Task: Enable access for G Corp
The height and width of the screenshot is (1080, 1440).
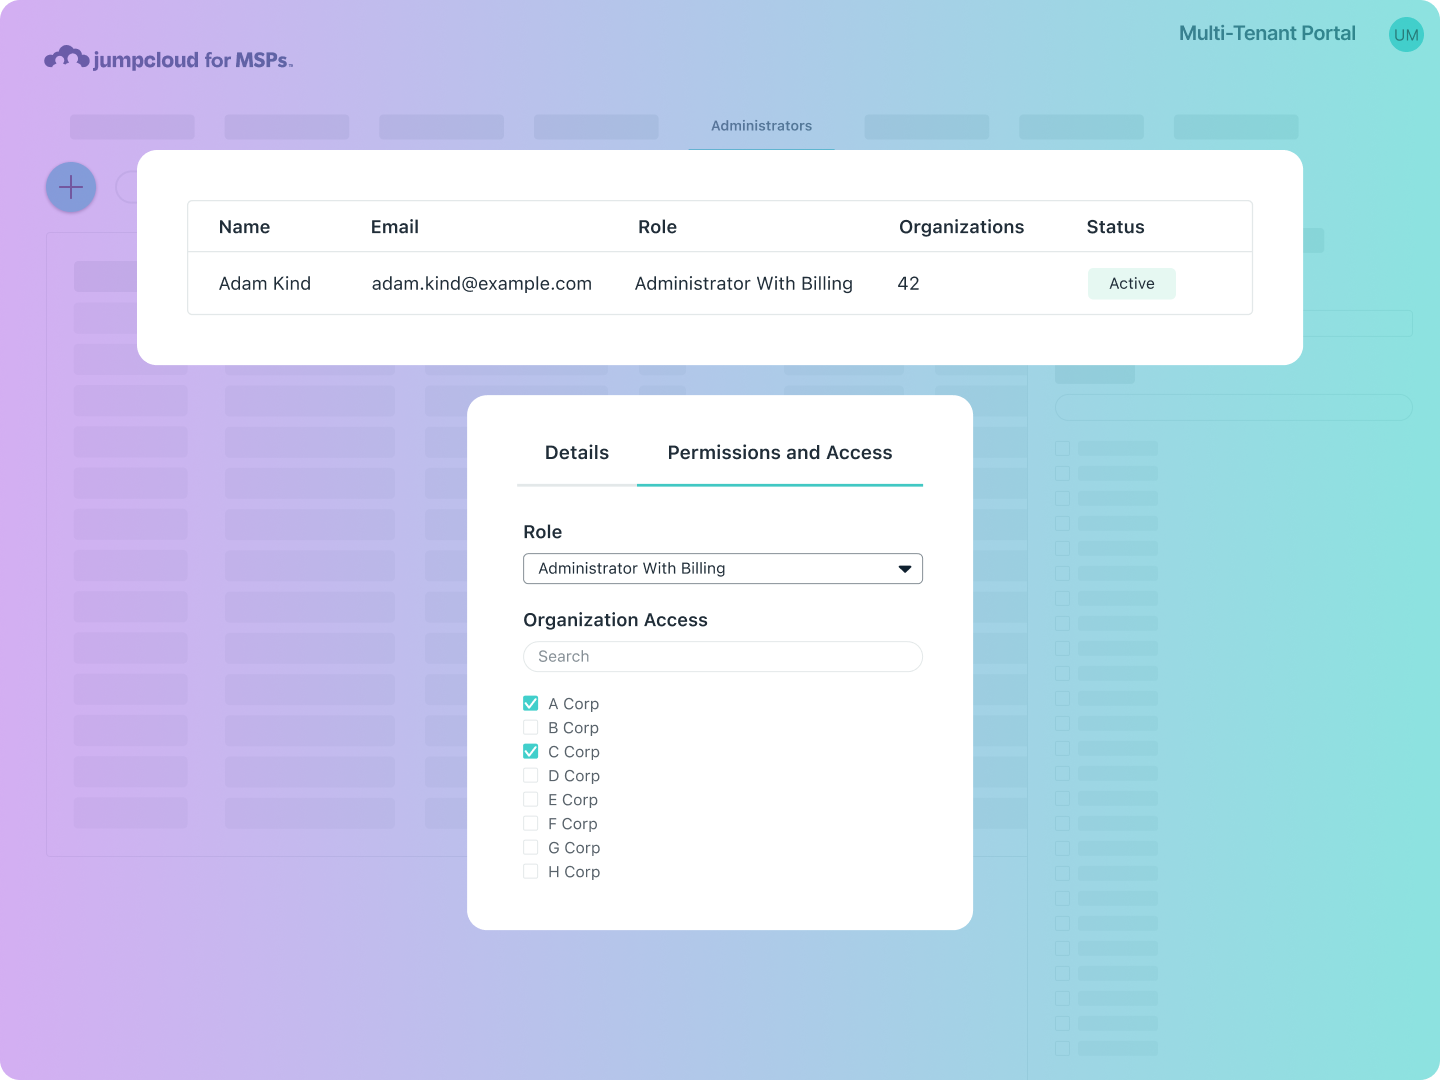Action: click(x=531, y=847)
